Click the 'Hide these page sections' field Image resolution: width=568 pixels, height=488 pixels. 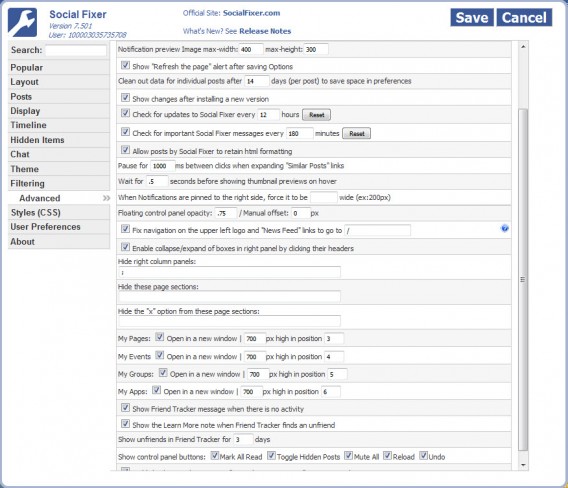[x=229, y=297]
